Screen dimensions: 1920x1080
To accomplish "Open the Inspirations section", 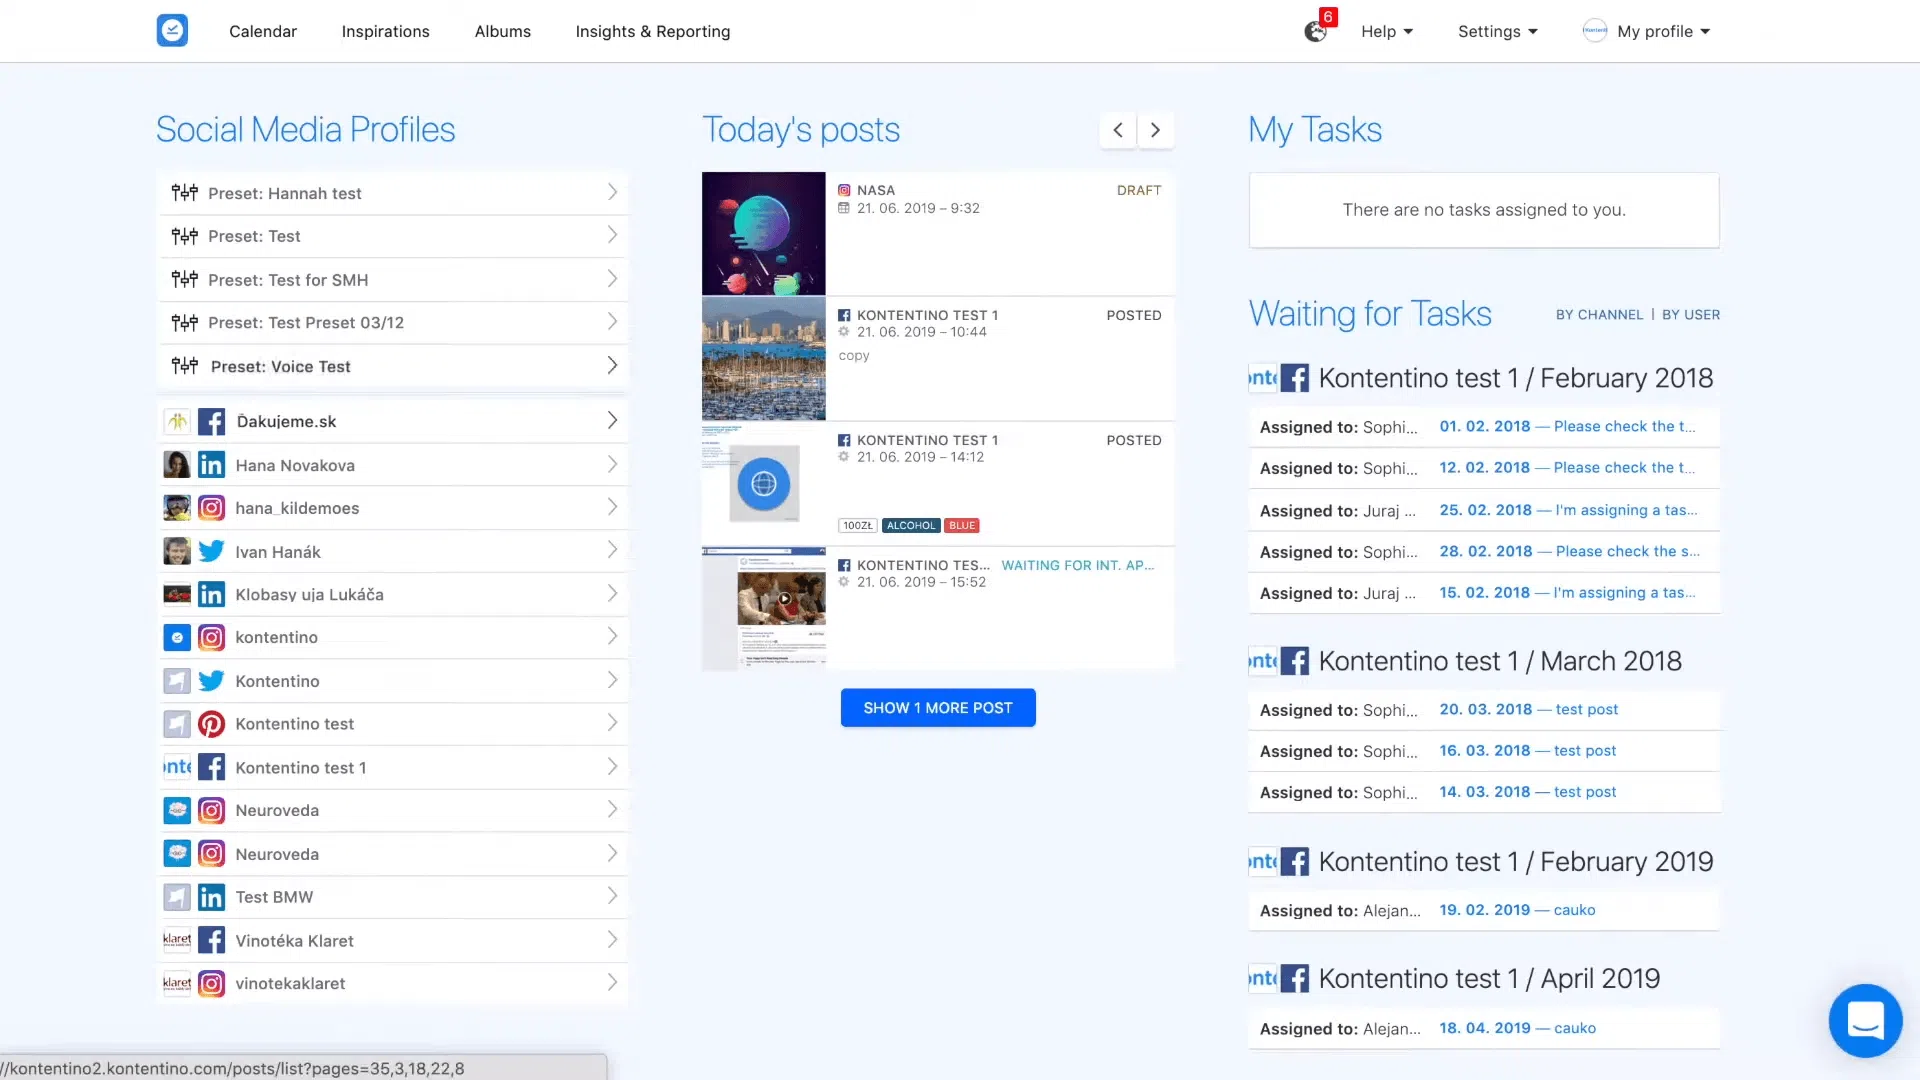I will [385, 31].
